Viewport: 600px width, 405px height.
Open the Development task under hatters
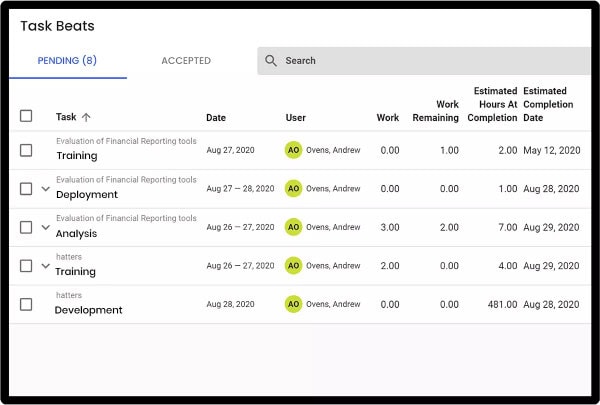pos(88,310)
